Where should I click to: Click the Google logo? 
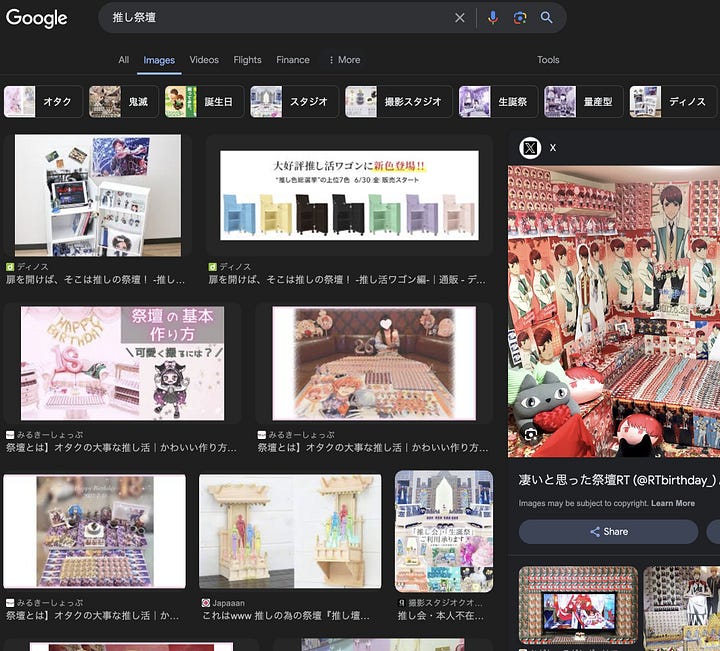pyautogui.click(x=37, y=18)
